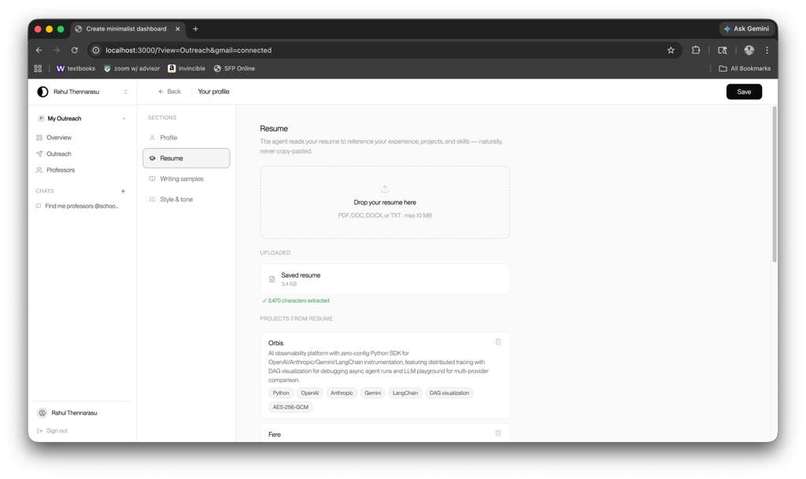The image size is (806, 479).
Task: Click the Resume eye icon
Action: tap(152, 158)
